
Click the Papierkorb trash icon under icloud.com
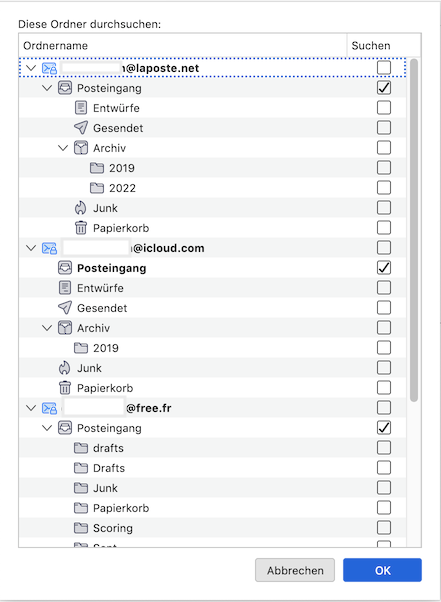pos(65,388)
